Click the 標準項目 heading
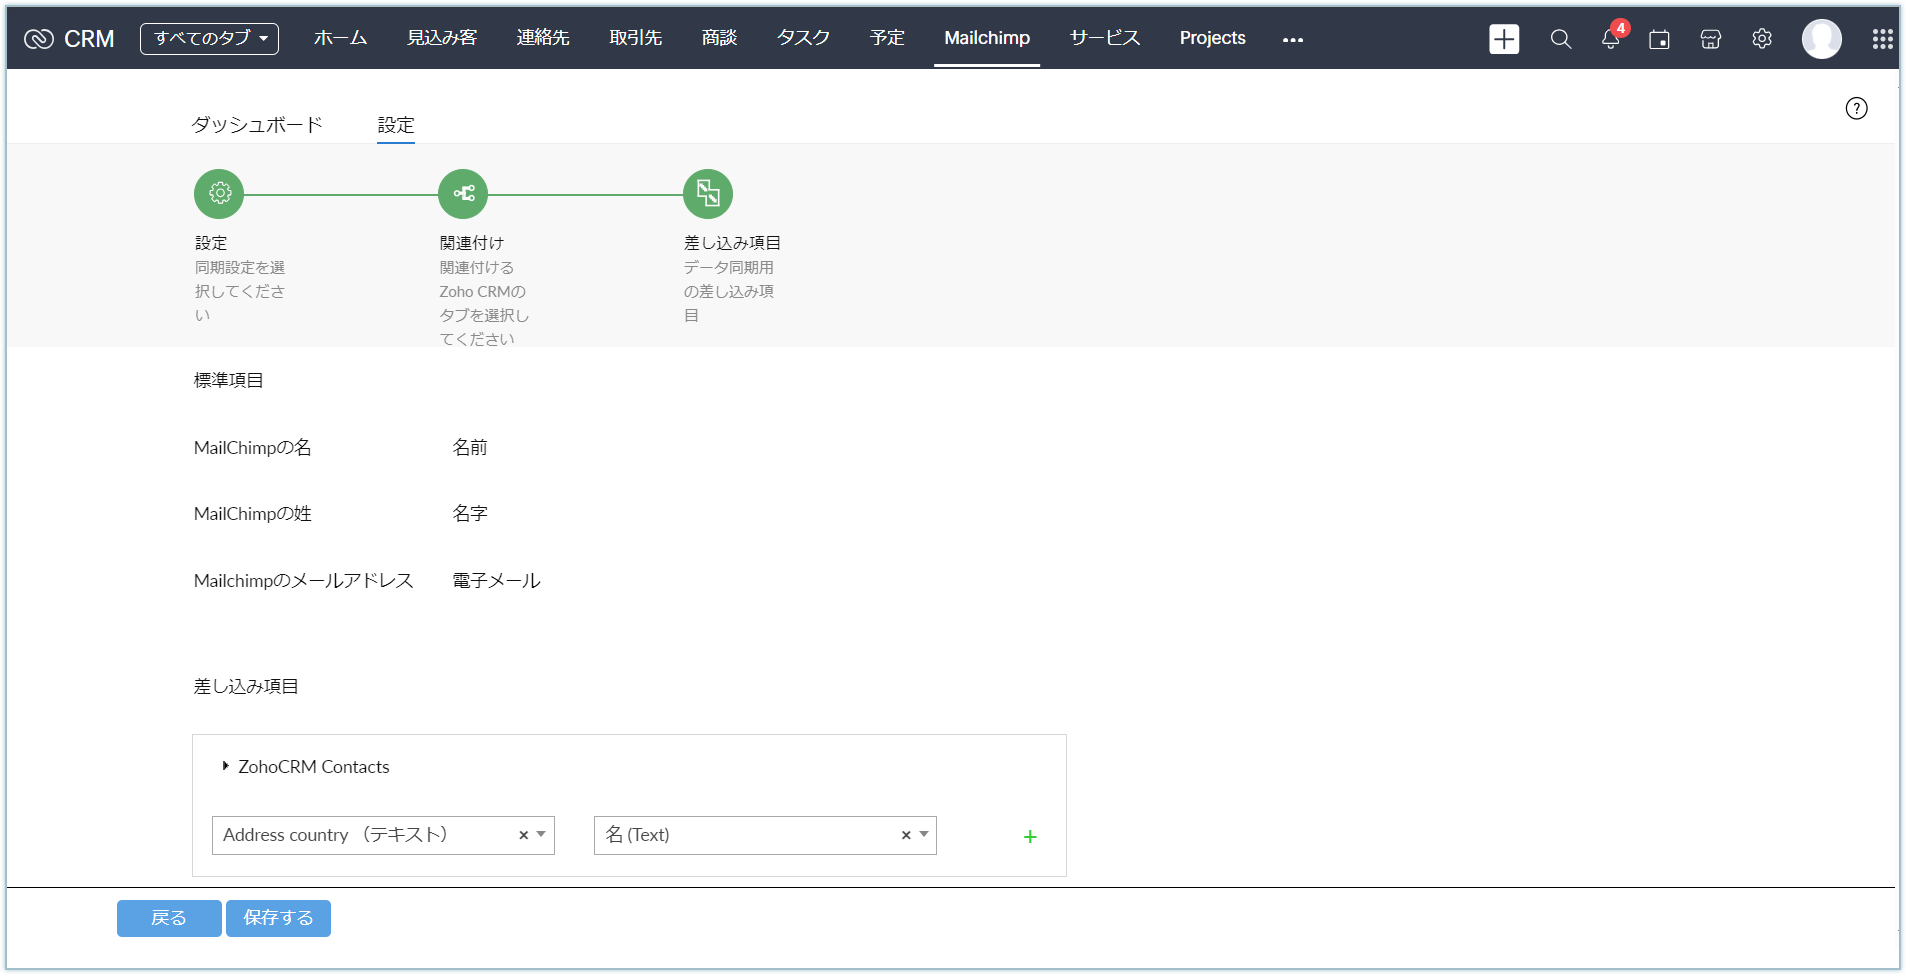Image resolution: width=1906 pixels, height=975 pixels. click(229, 380)
